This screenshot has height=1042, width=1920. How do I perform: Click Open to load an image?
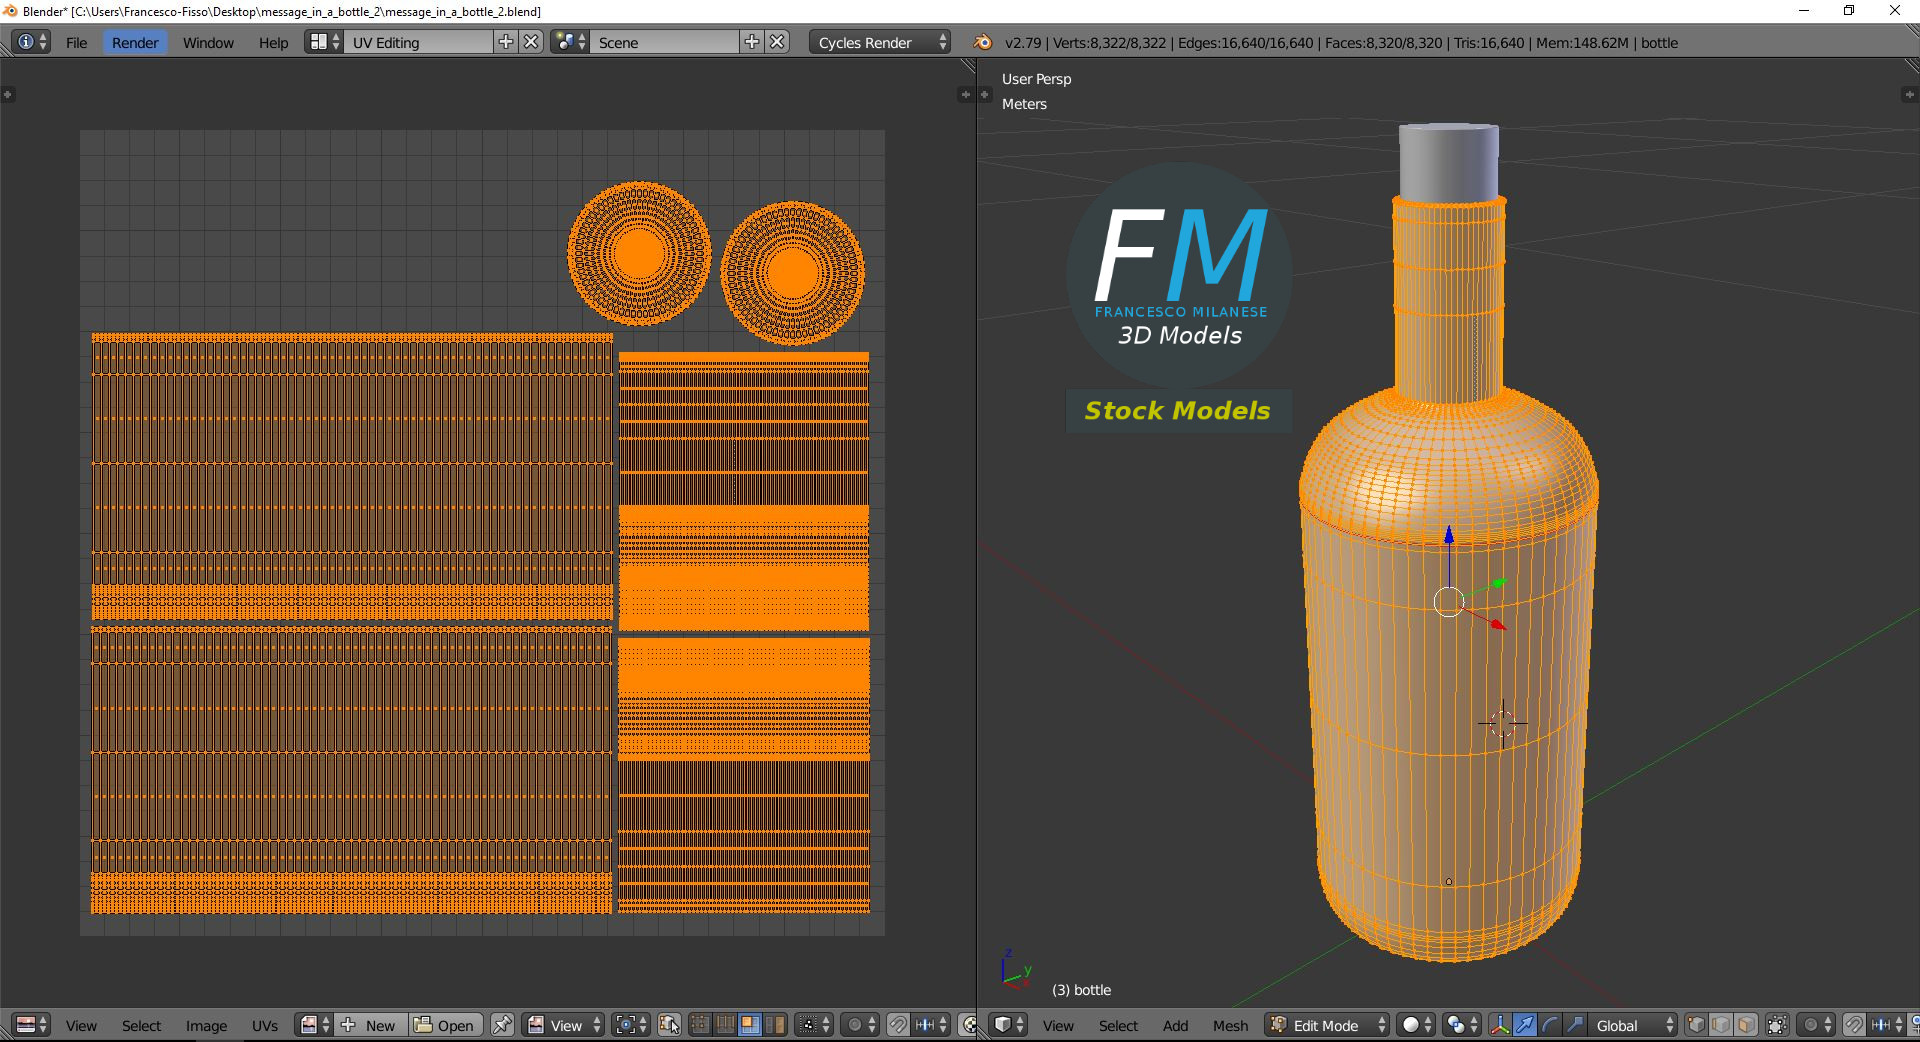coord(445,1025)
